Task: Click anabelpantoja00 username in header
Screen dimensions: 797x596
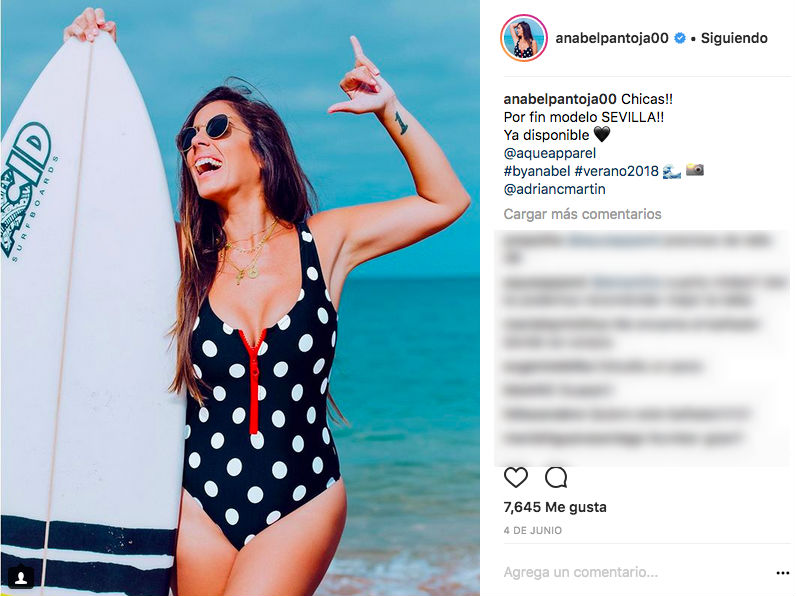Action: [612, 38]
